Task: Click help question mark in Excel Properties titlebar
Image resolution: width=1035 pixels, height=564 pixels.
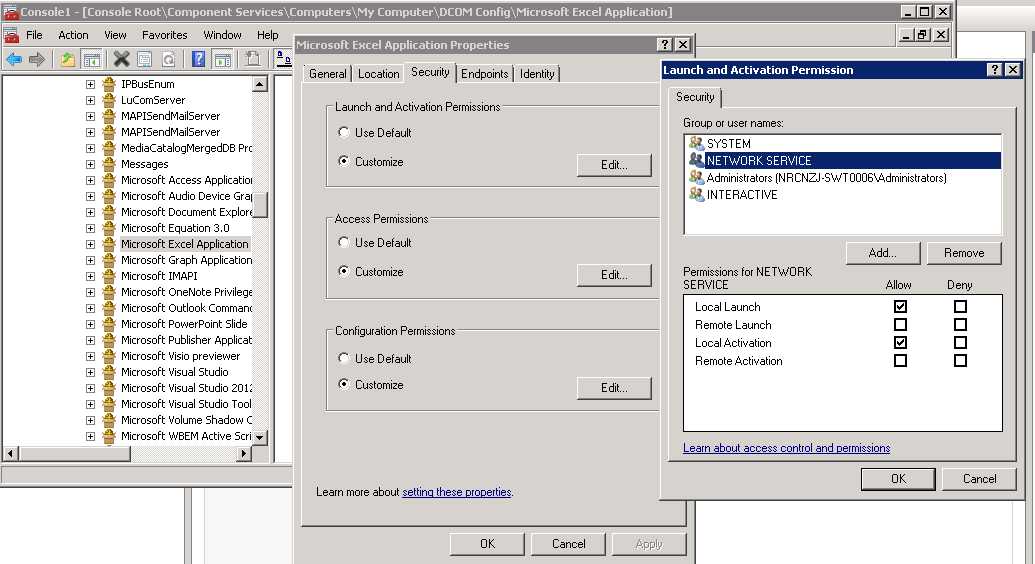Action: [665, 44]
